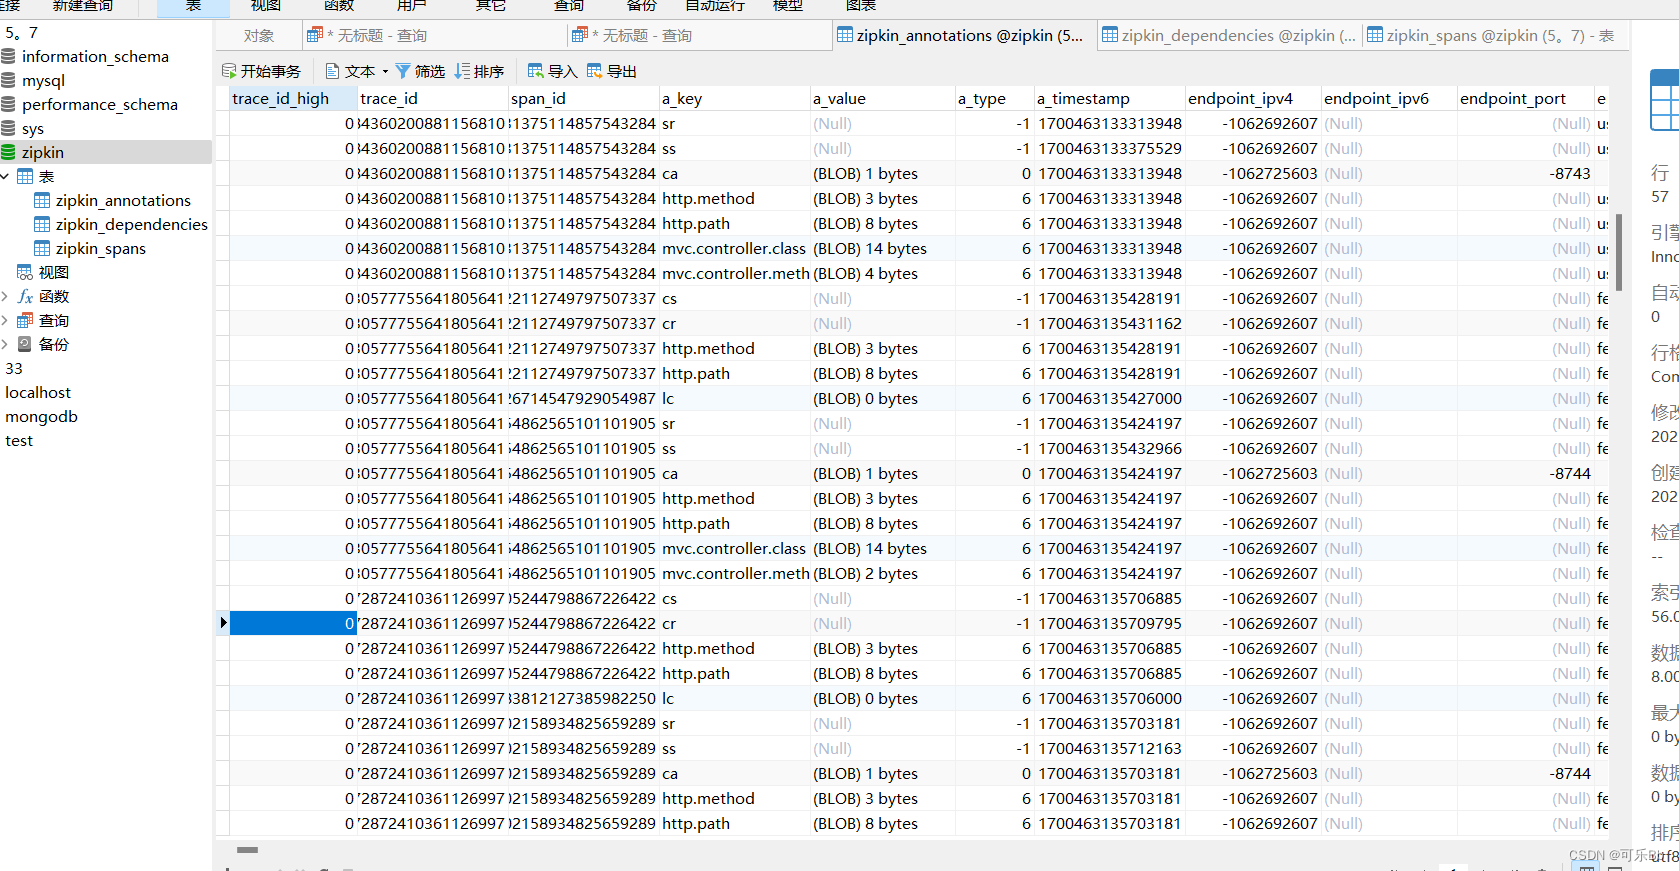Click the a_timestamp cell 1700463133375529
Screen dimensions: 1679x871
(1109, 148)
